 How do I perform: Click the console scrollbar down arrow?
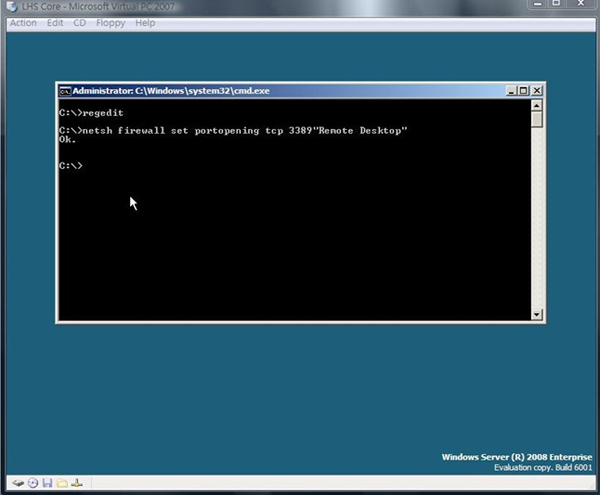[x=537, y=314]
